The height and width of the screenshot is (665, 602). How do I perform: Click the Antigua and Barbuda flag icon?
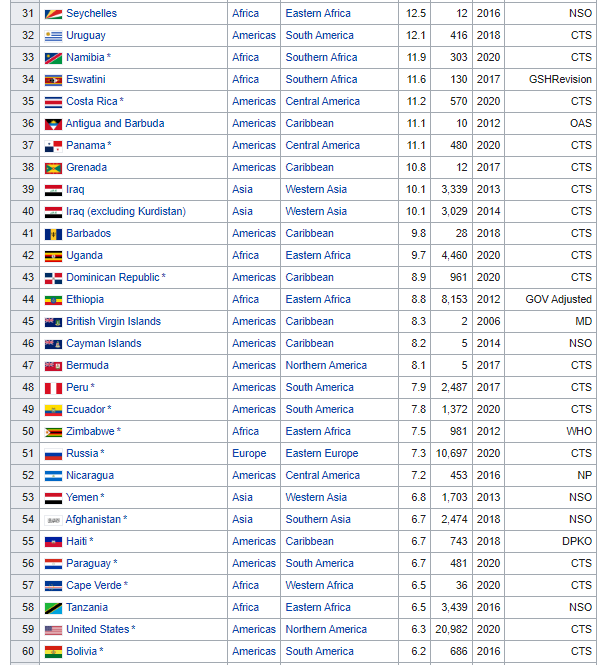tap(53, 124)
